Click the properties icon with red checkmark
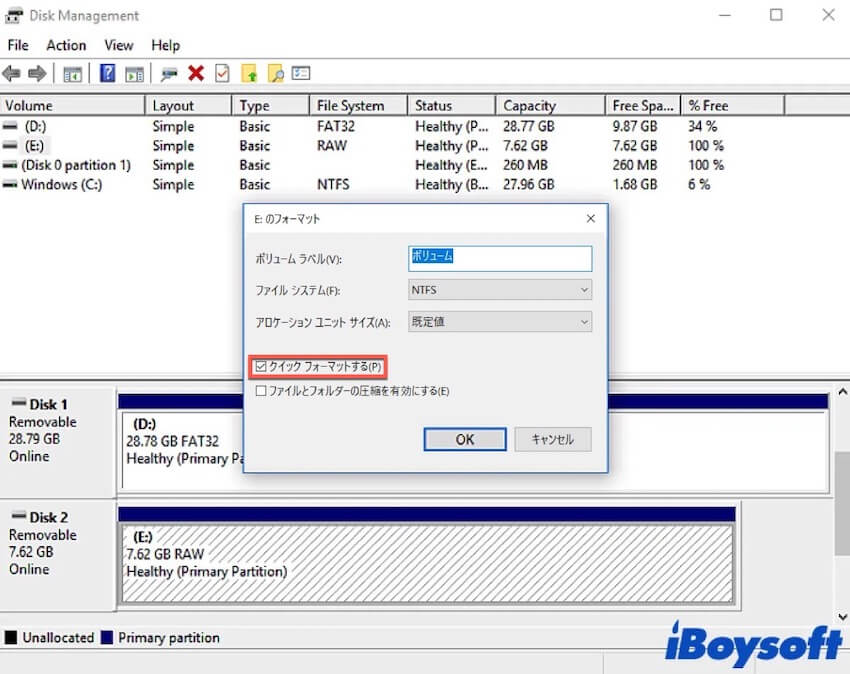Image resolution: width=850 pixels, height=674 pixels. pyautogui.click(x=222, y=74)
